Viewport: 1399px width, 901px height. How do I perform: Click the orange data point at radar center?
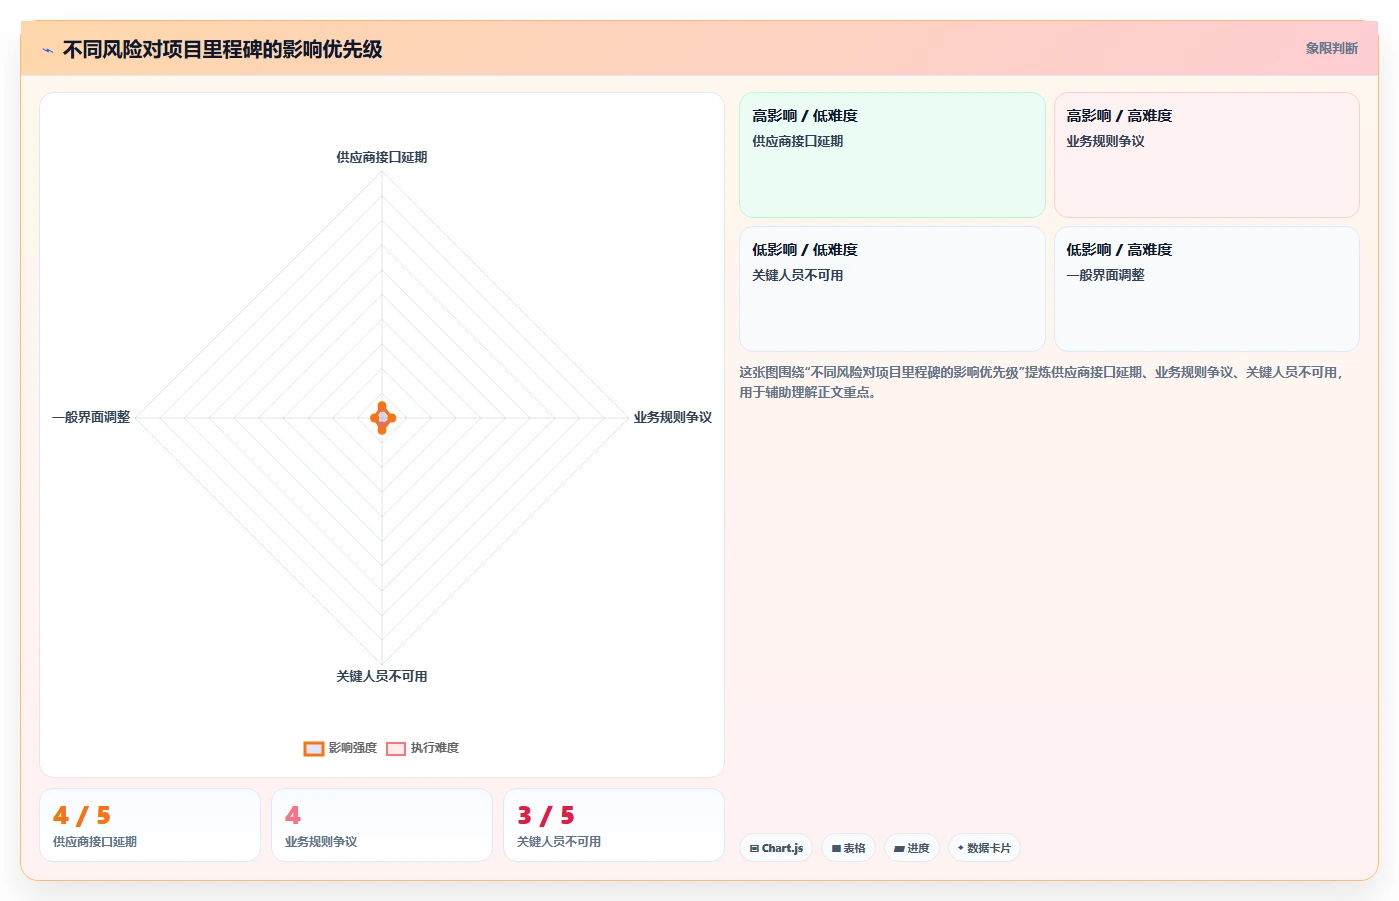click(x=382, y=417)
